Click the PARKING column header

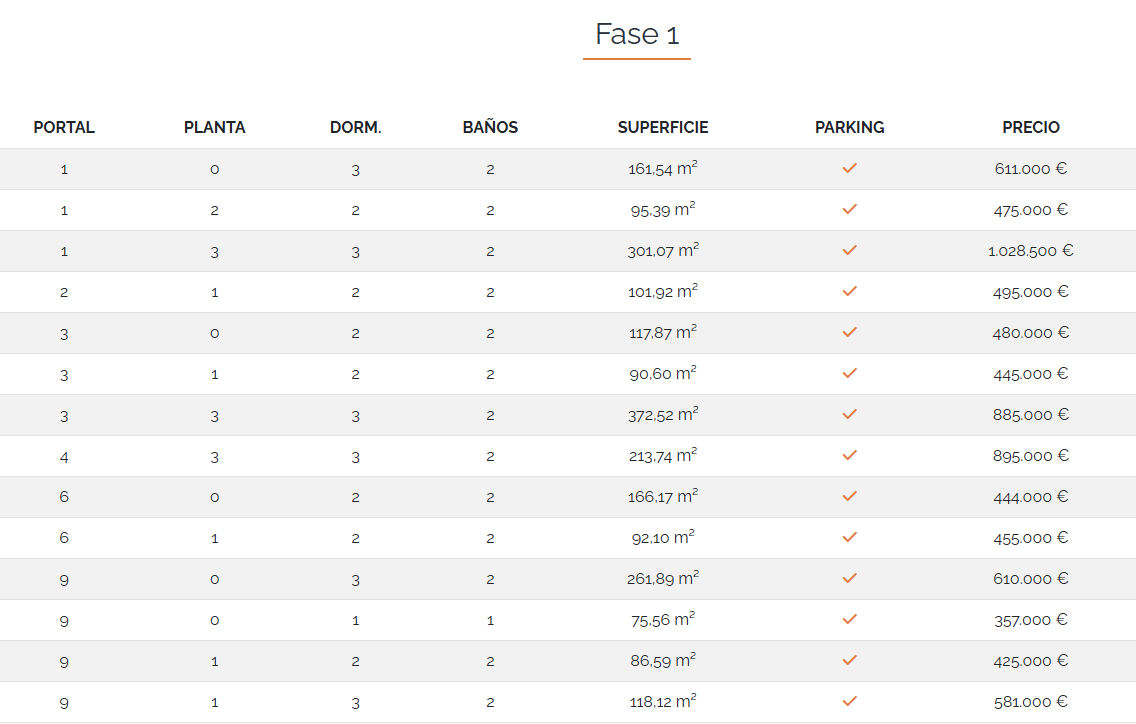pos(849,128)
